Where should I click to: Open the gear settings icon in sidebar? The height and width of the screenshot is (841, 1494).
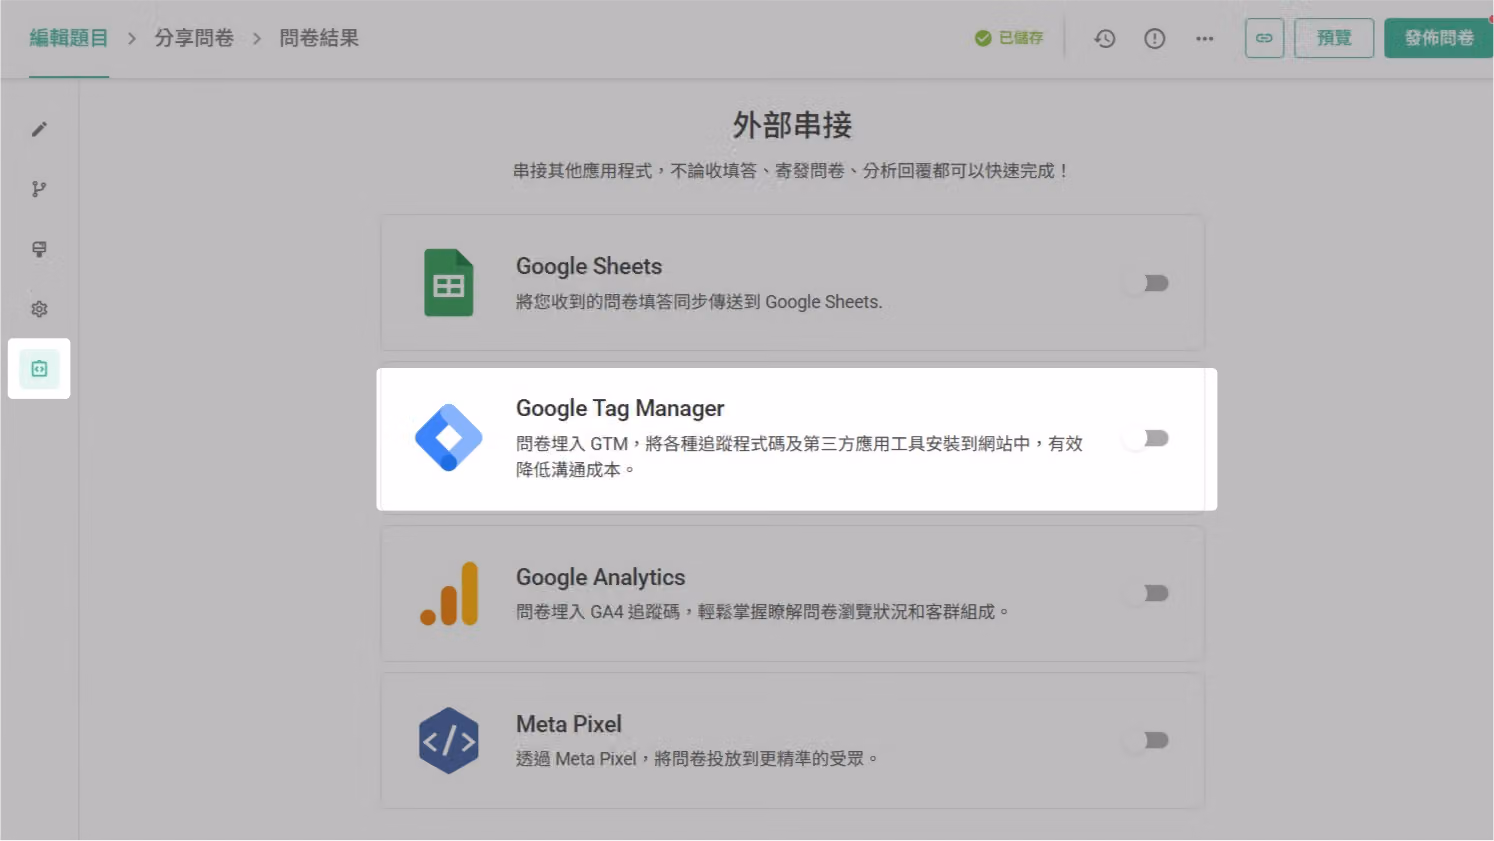pos(39,309)
